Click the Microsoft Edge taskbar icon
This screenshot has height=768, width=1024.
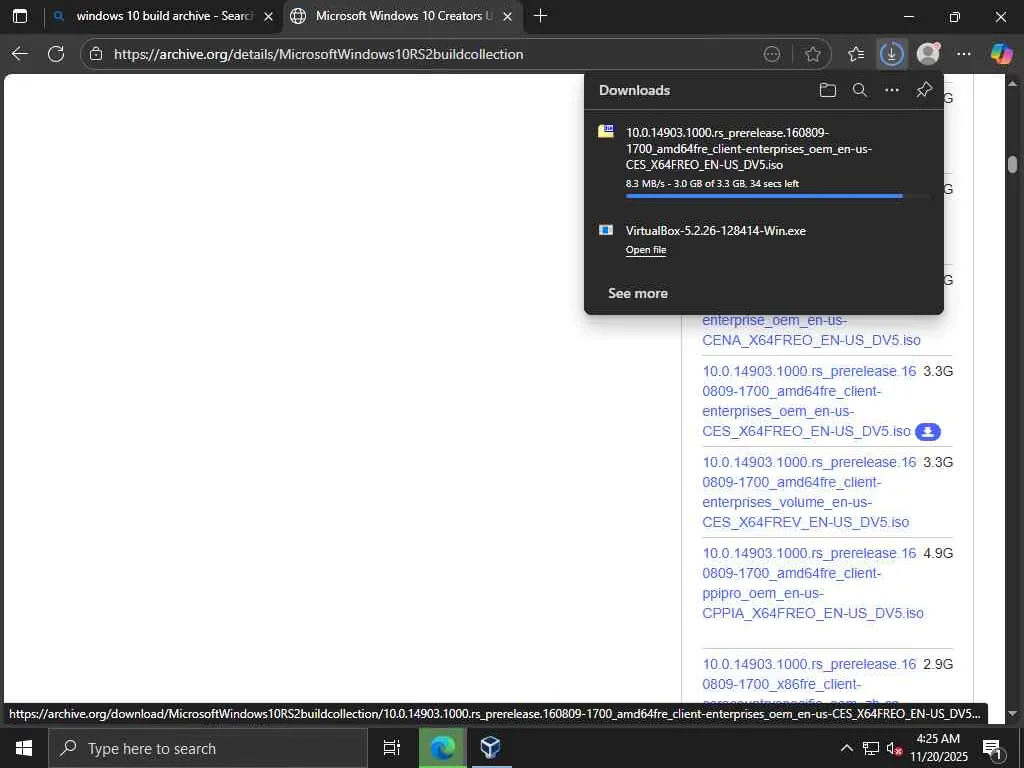coord(442,748)
